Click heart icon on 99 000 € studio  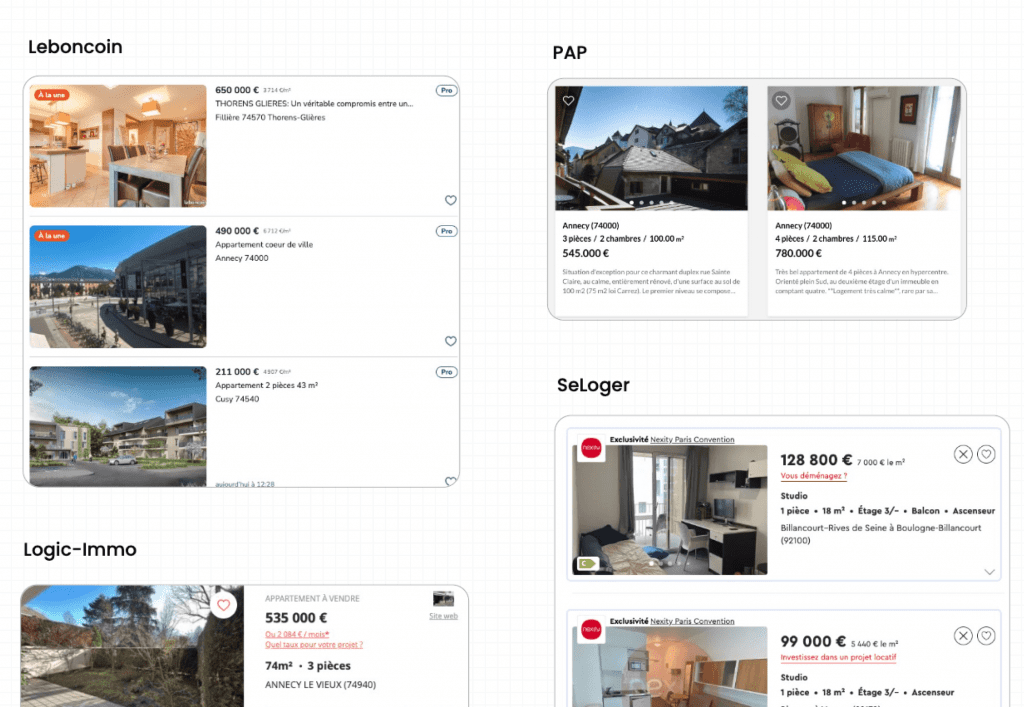point(986,636)
